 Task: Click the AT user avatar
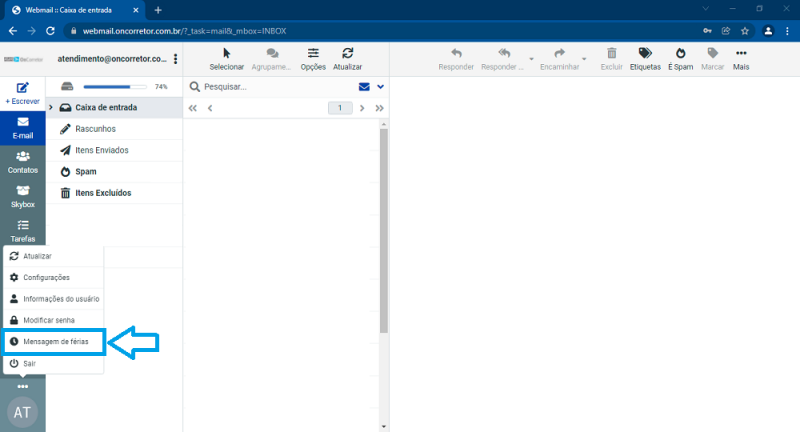22,412
